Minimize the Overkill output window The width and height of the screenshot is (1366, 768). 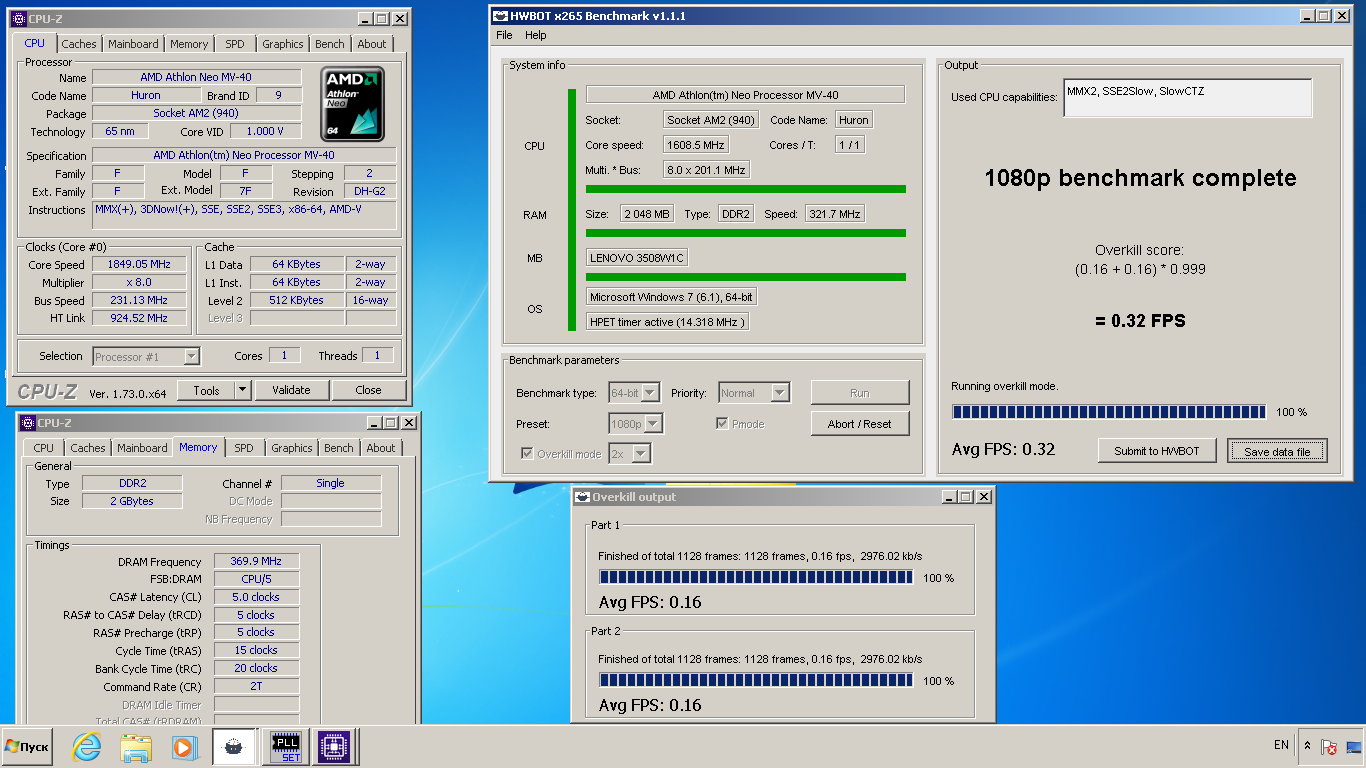click(948, 497)
